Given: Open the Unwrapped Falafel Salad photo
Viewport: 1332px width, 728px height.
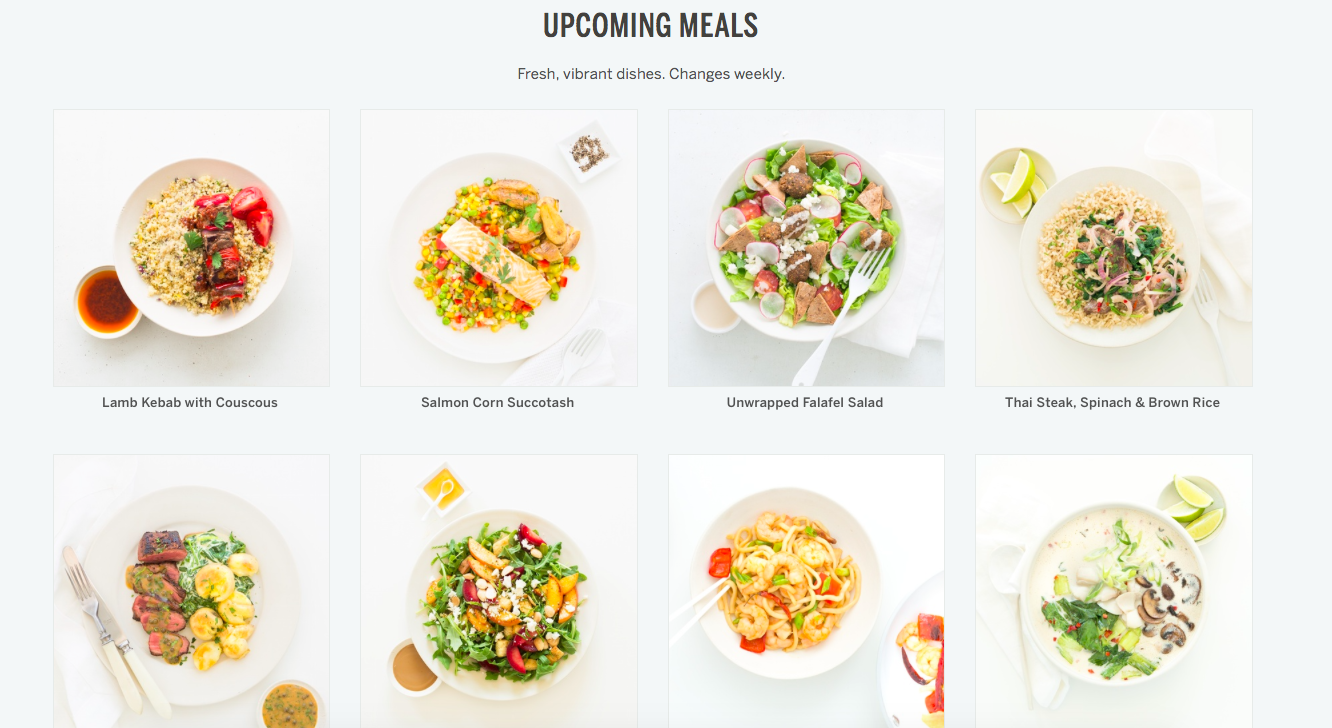Looking at the screenshot, I should coord(806,248).
